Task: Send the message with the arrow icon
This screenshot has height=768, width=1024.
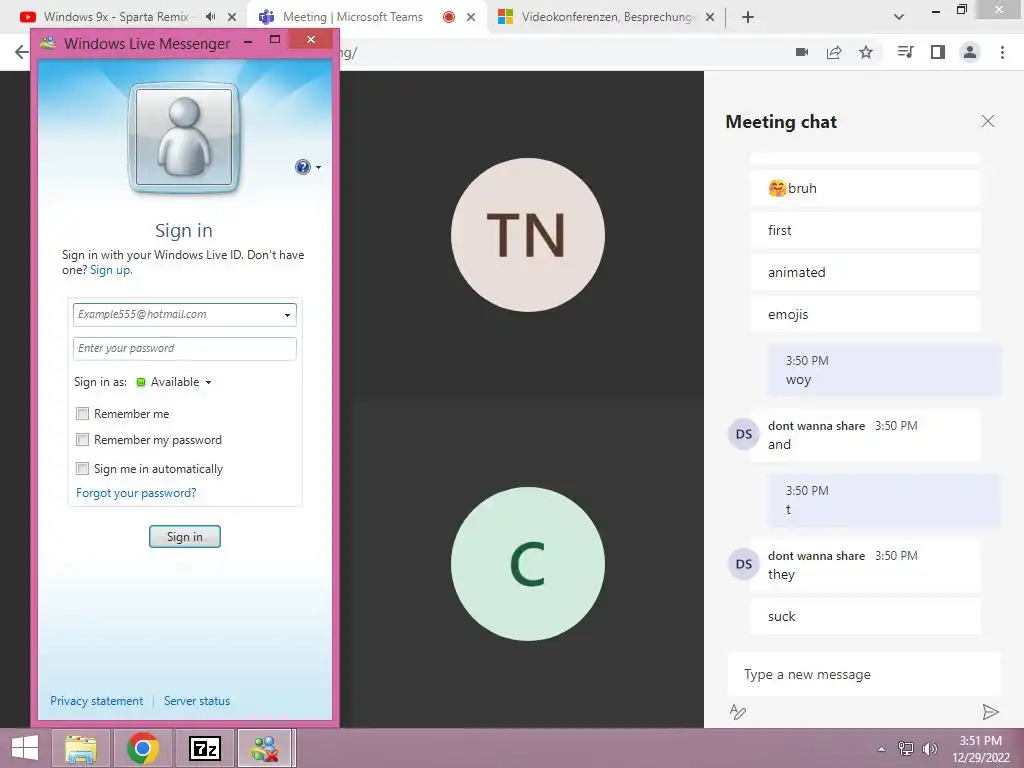Action: click(x=990, y=712)
